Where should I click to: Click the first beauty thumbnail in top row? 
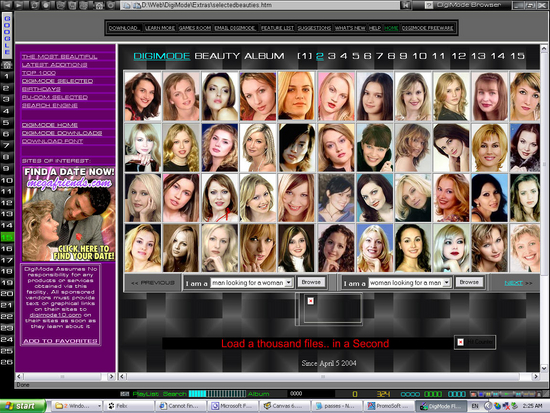[143, 96]
